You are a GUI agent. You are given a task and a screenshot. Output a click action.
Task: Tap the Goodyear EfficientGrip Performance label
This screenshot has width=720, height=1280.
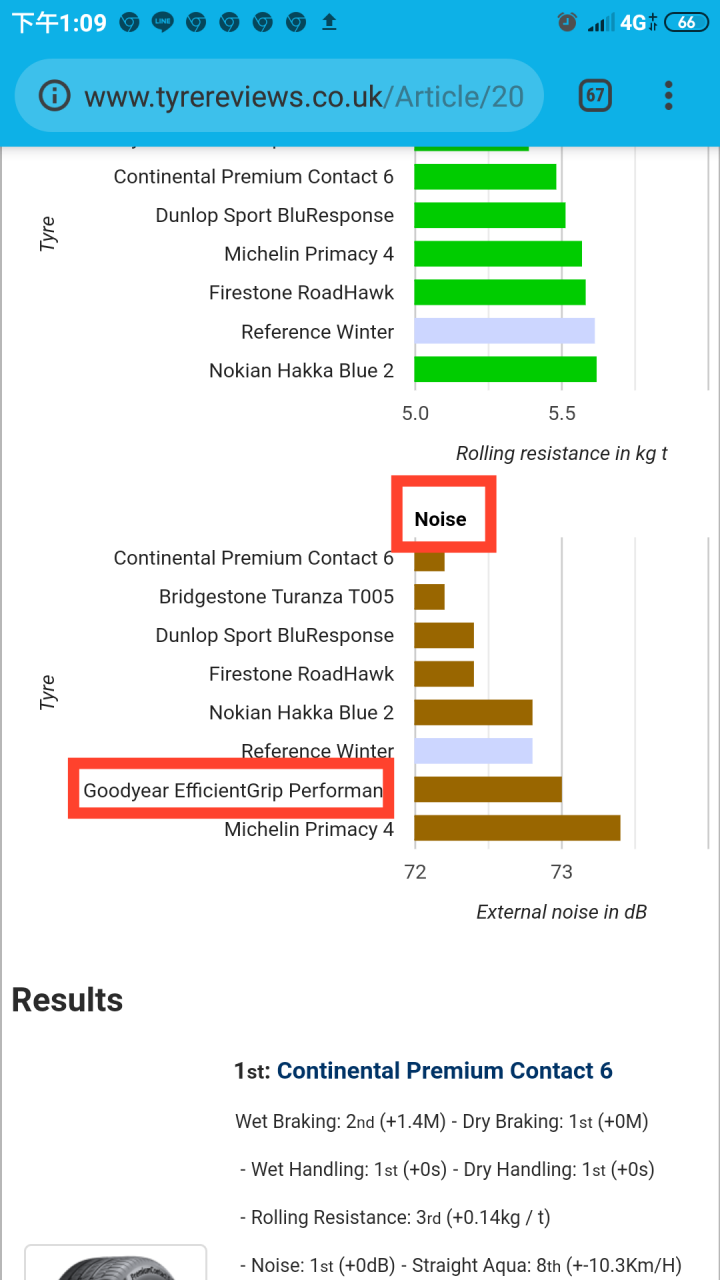coord(233,790)
